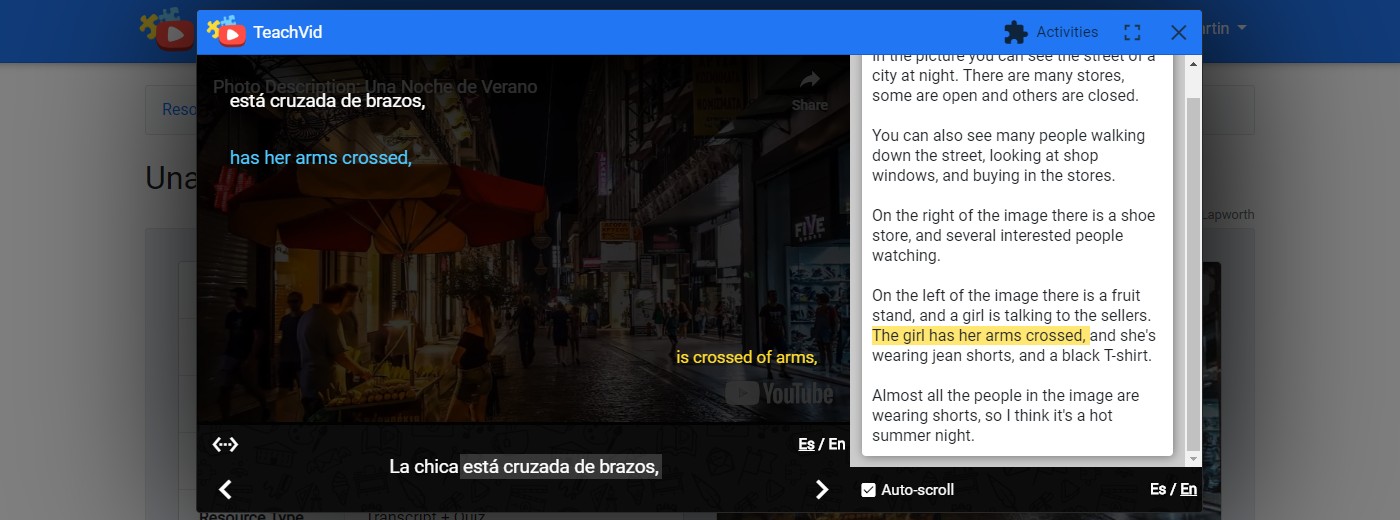Uncheck the Auto-scroll checkbox

coord(868,490)
